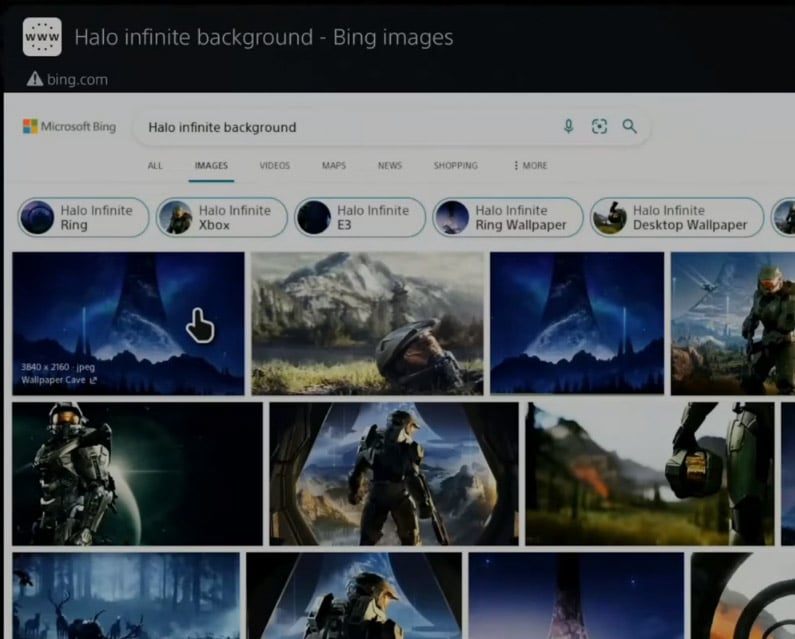
Task: Select the Halo Infinite E3 suggestion chip
Action: coord(360,218)
